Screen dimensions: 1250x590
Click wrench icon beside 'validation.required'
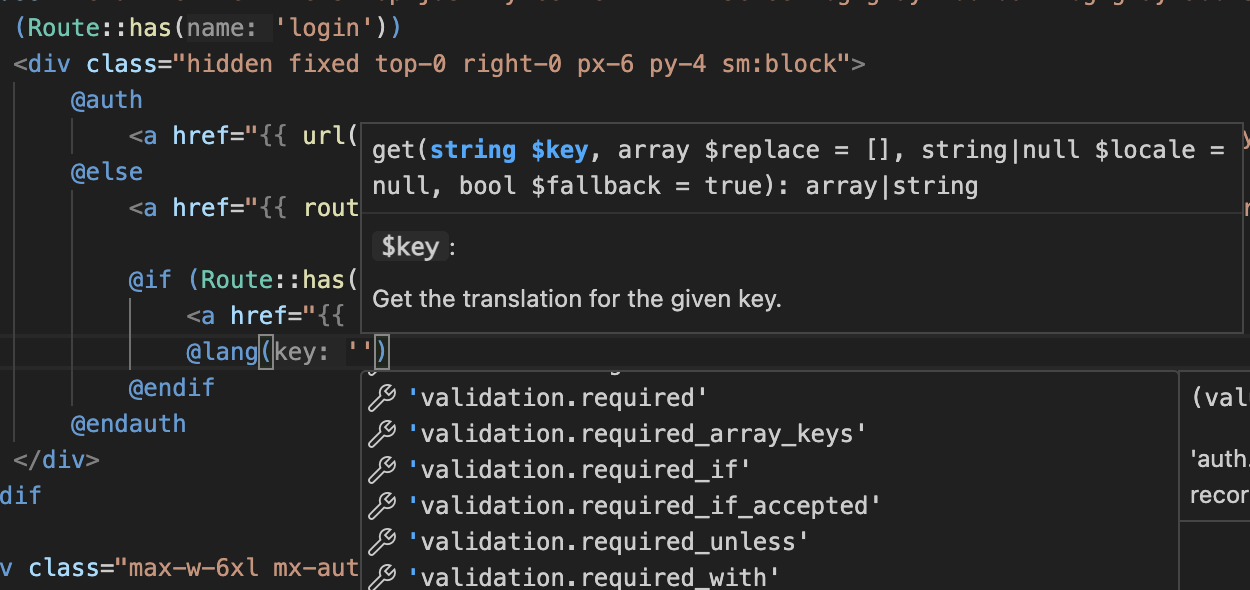tap(382, 398)
